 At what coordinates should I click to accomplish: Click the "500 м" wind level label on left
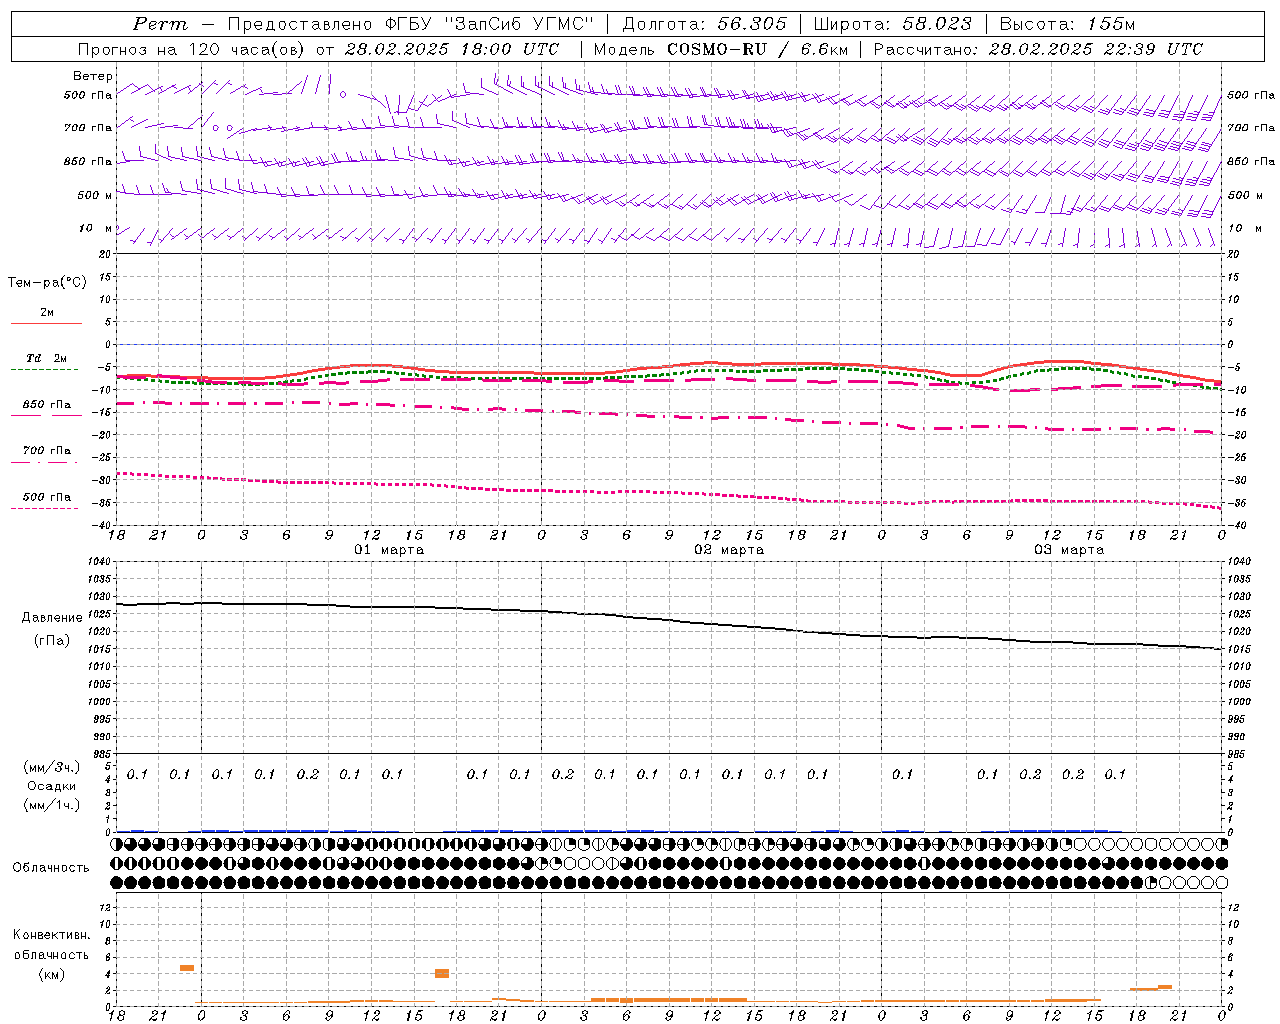tap(95, 195)
